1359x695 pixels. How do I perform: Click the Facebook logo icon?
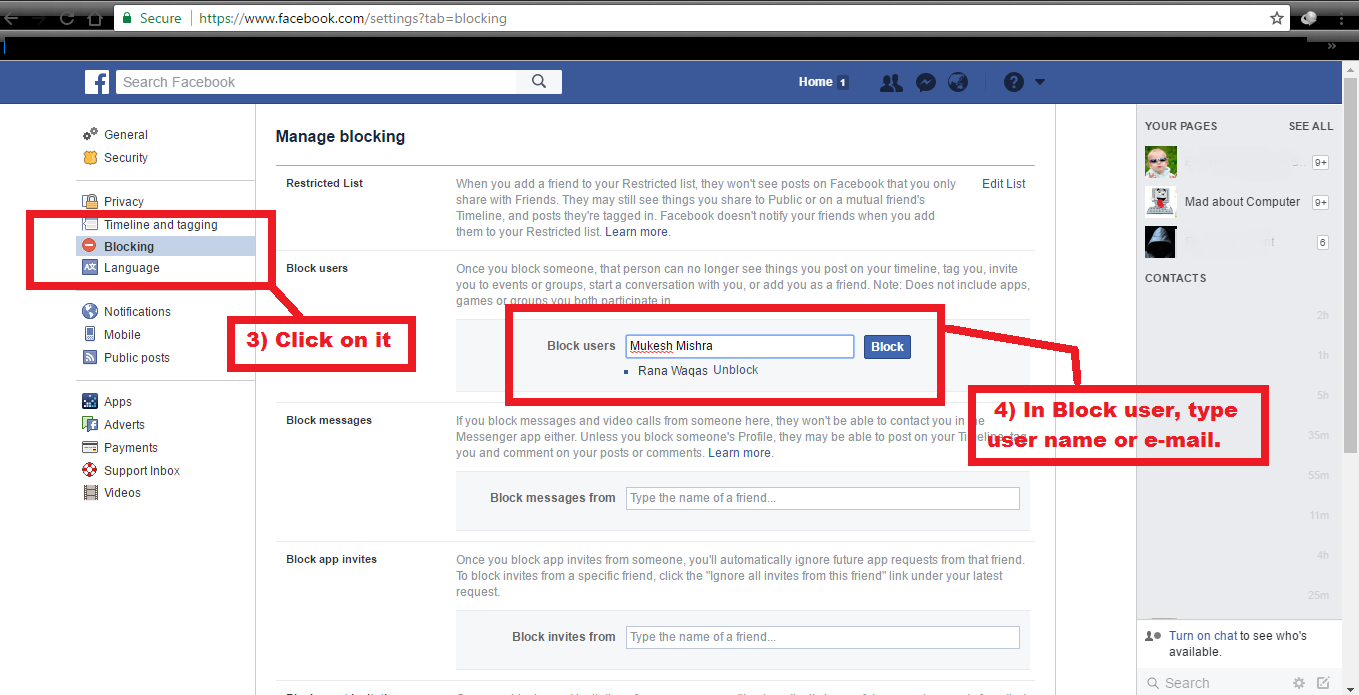click(97, 82)
